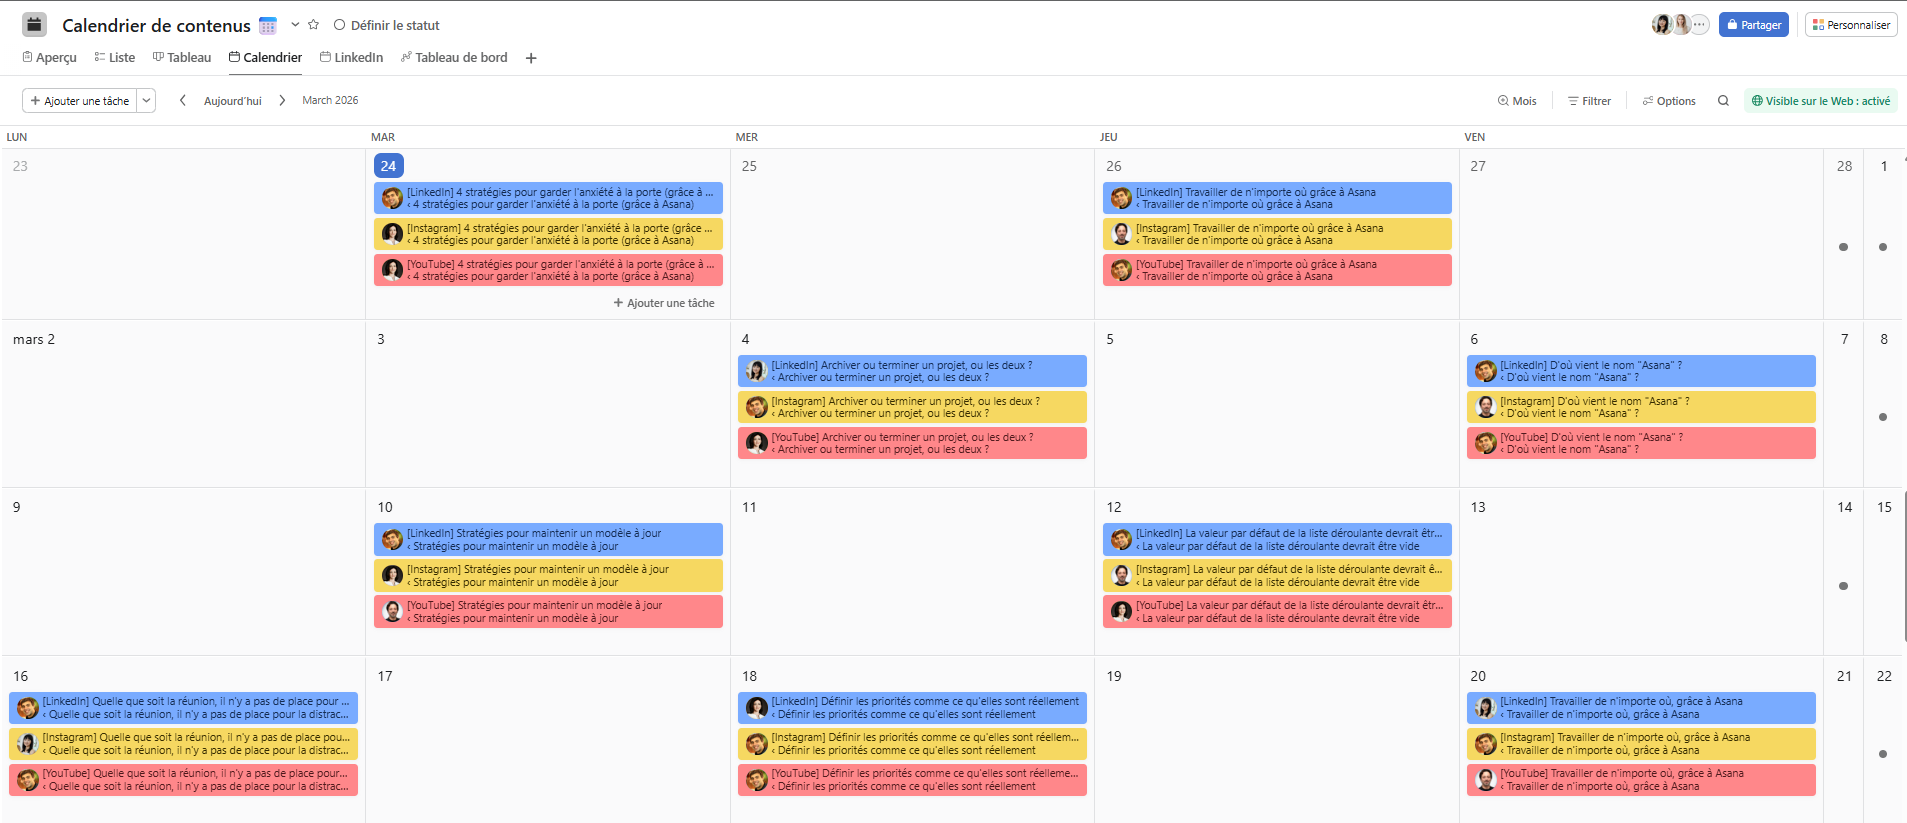Expand the Ajouter une tâche dropdown arrow

(x=147, y=101)
